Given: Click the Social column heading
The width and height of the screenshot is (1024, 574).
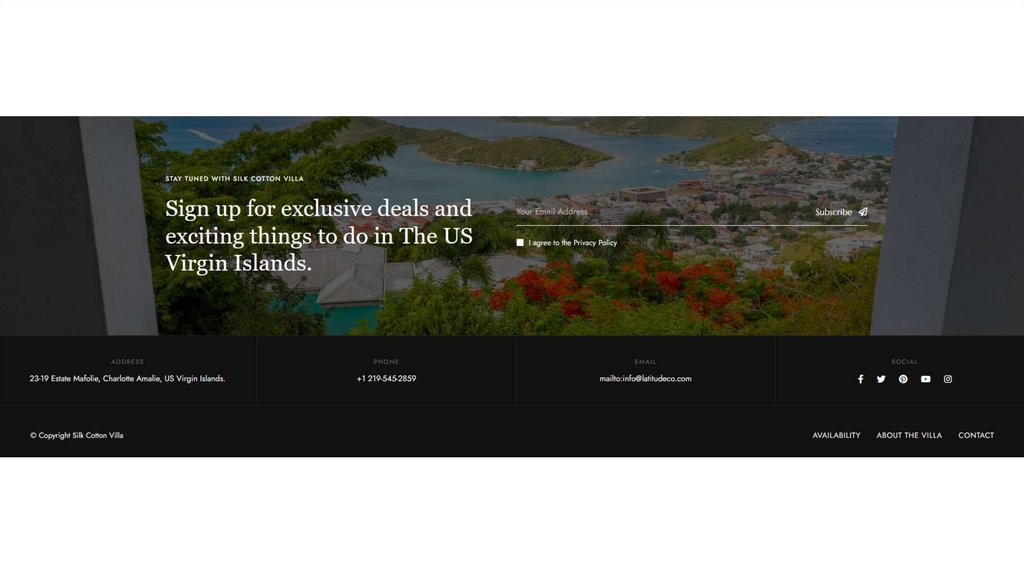Looking at the screenshot, I should 904,361.
